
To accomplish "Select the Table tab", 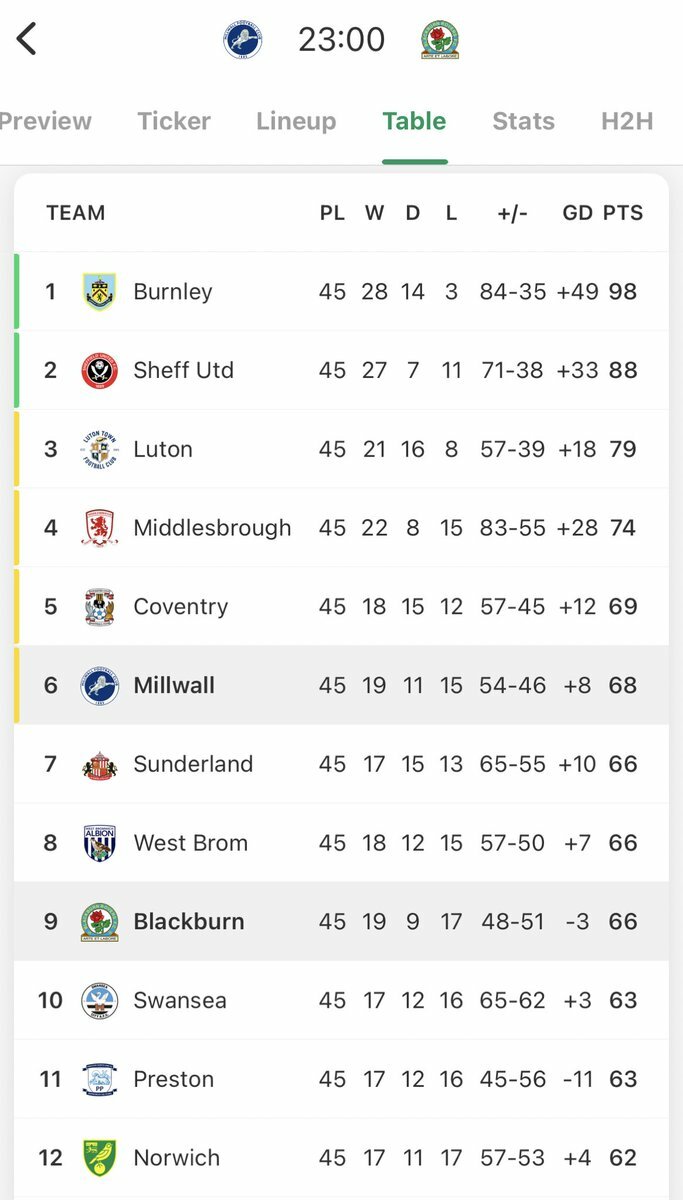I will point(414,121).
